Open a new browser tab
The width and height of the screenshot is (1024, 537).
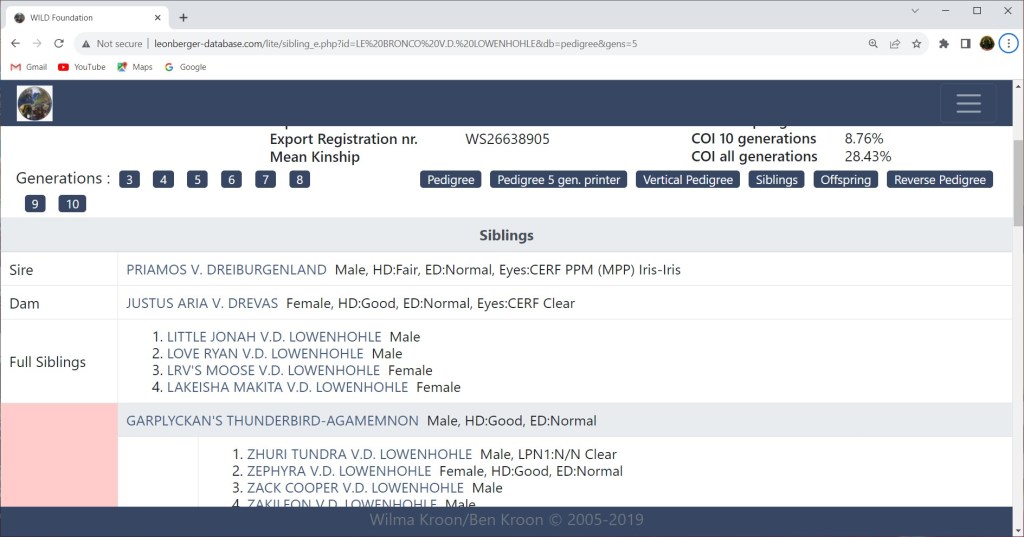(x=184, y=17)
